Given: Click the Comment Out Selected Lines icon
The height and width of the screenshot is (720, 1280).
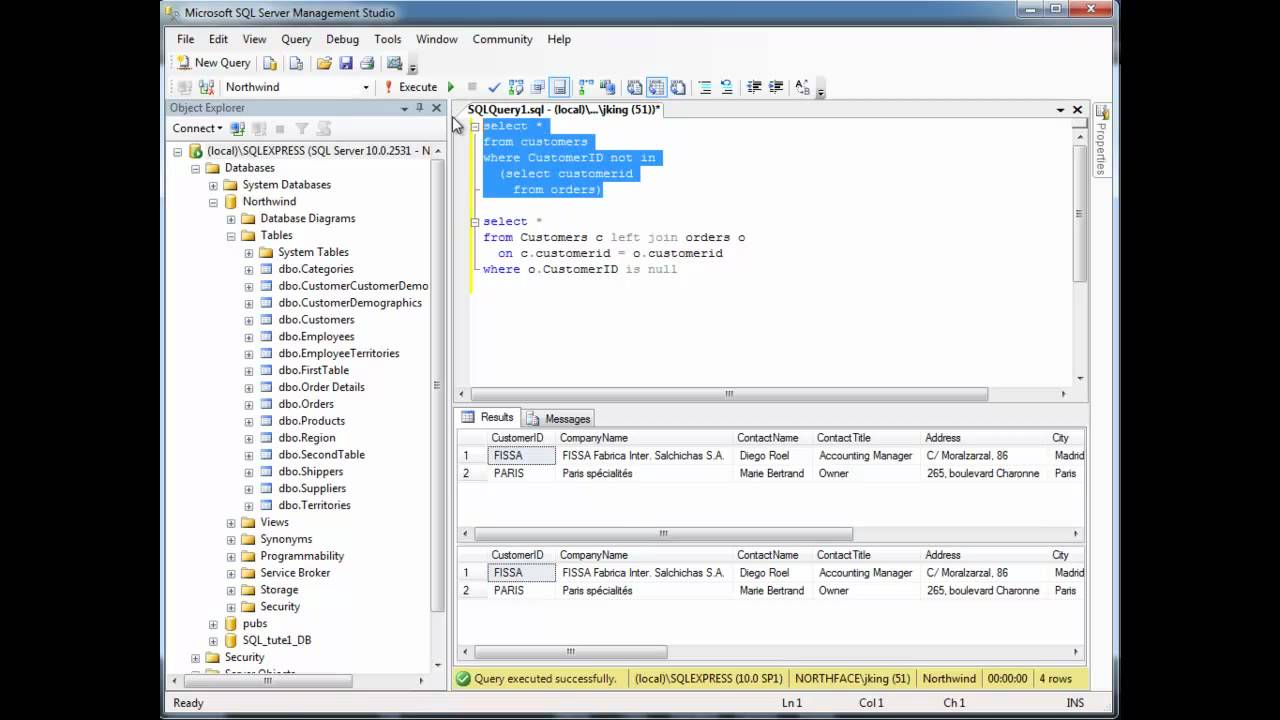Looking at the screenshot, I should click(705, 87).
